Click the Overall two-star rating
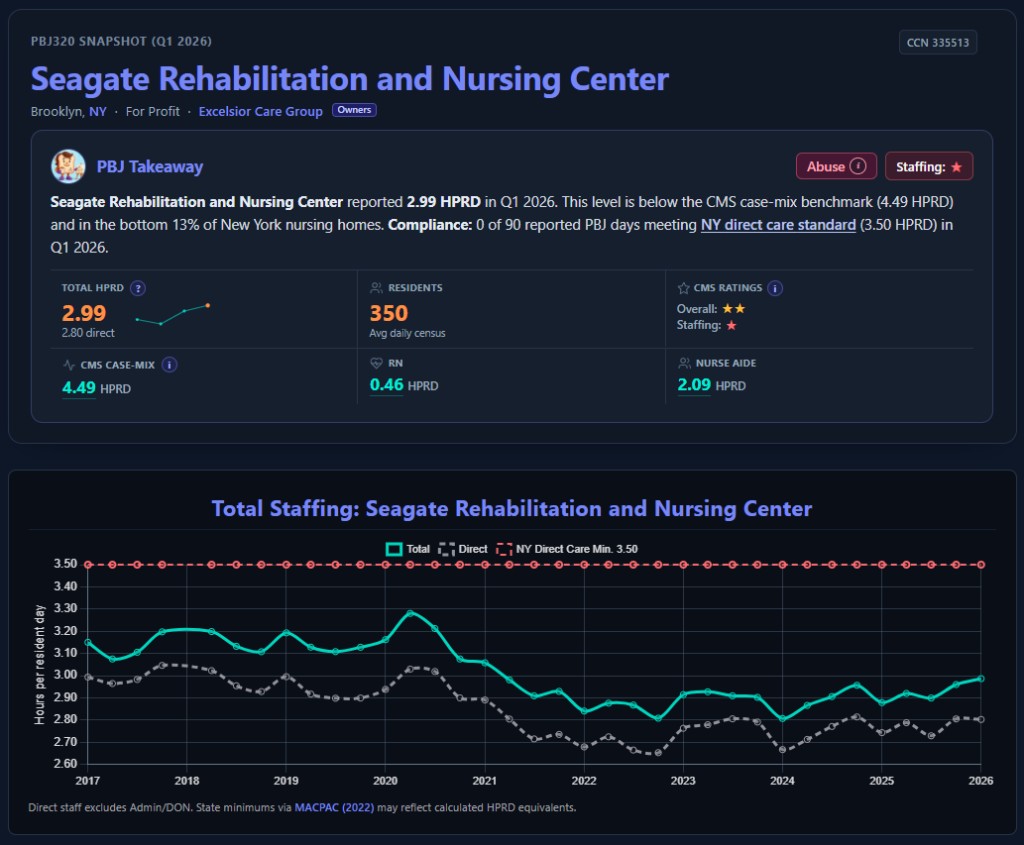1024x845 pixels. [711, 309]
